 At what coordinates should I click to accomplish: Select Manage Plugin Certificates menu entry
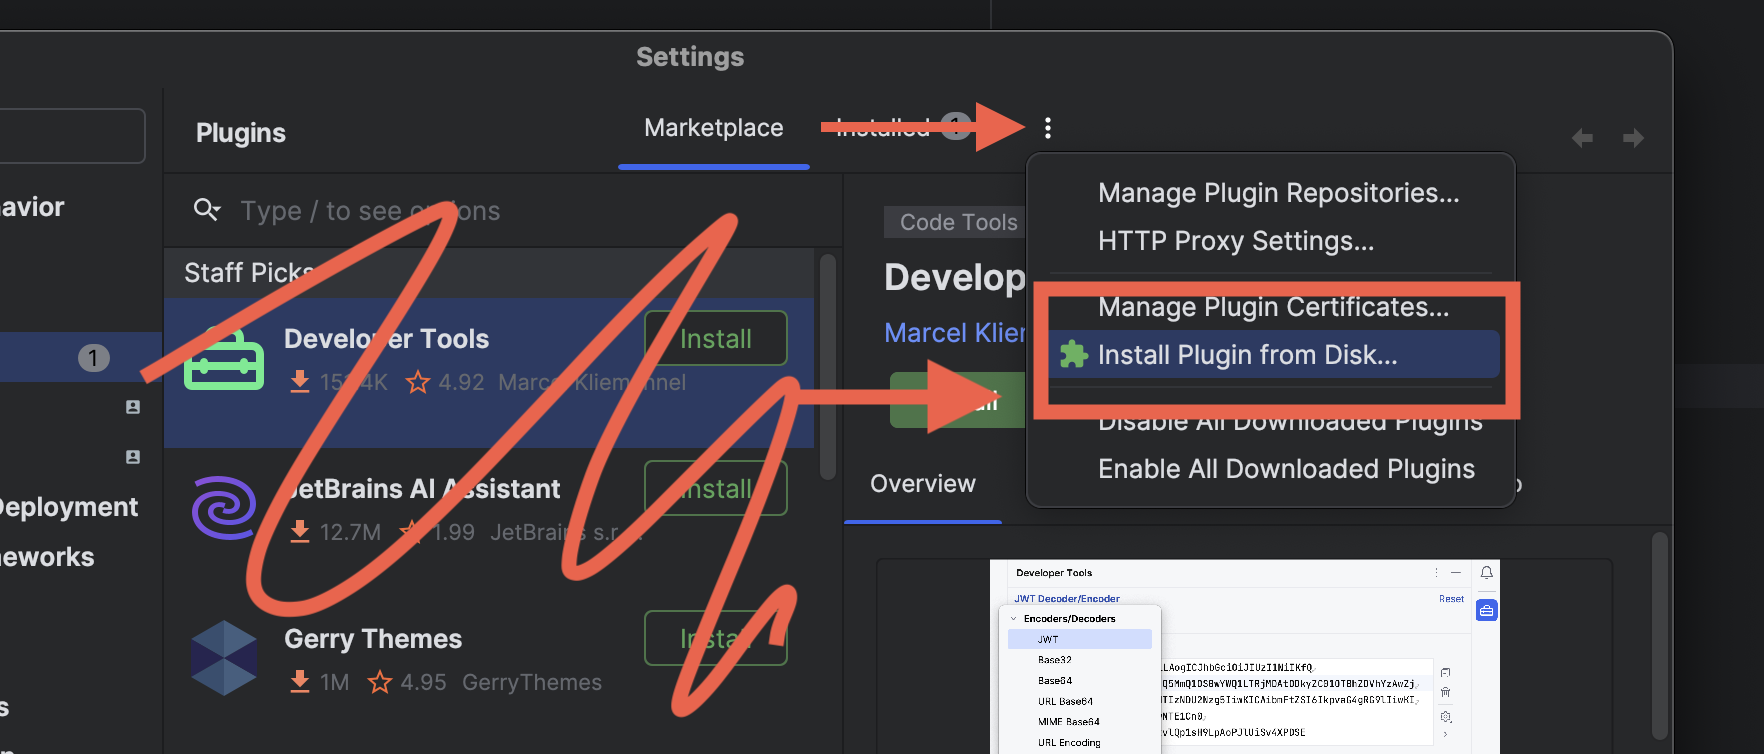(1273, 307)
